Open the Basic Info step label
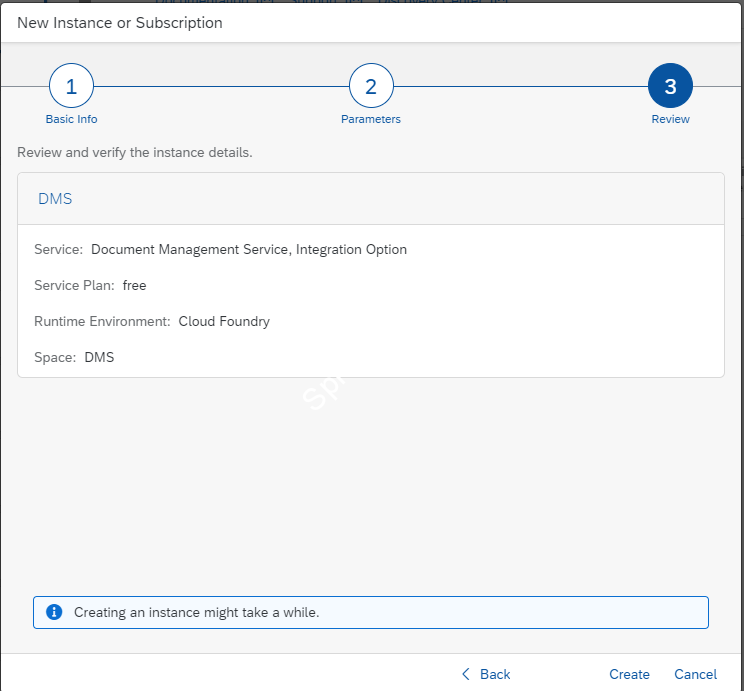 tap(71, 119)
